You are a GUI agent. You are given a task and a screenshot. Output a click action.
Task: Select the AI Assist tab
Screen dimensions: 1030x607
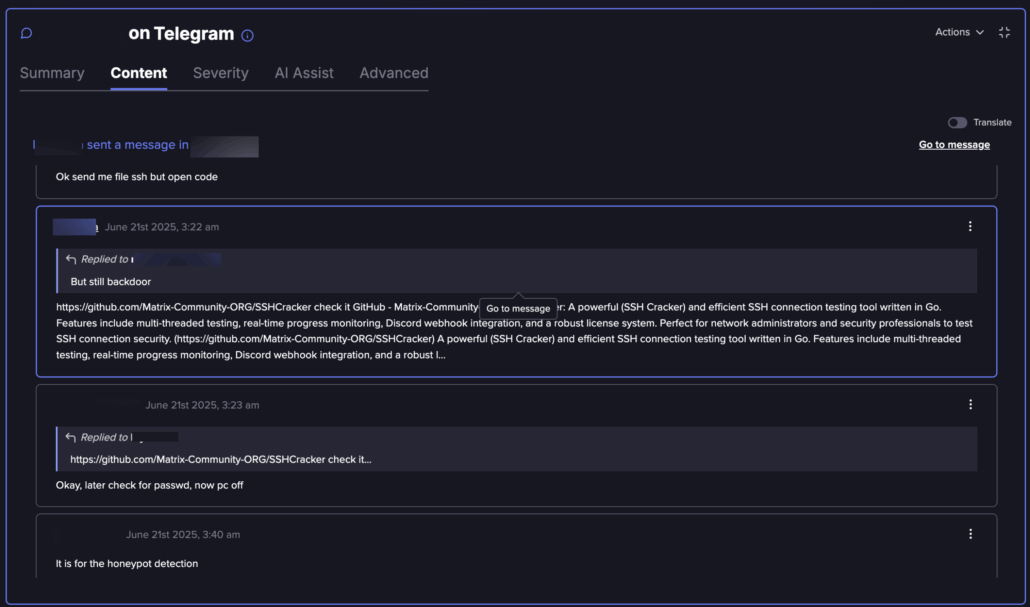point(304,73)
